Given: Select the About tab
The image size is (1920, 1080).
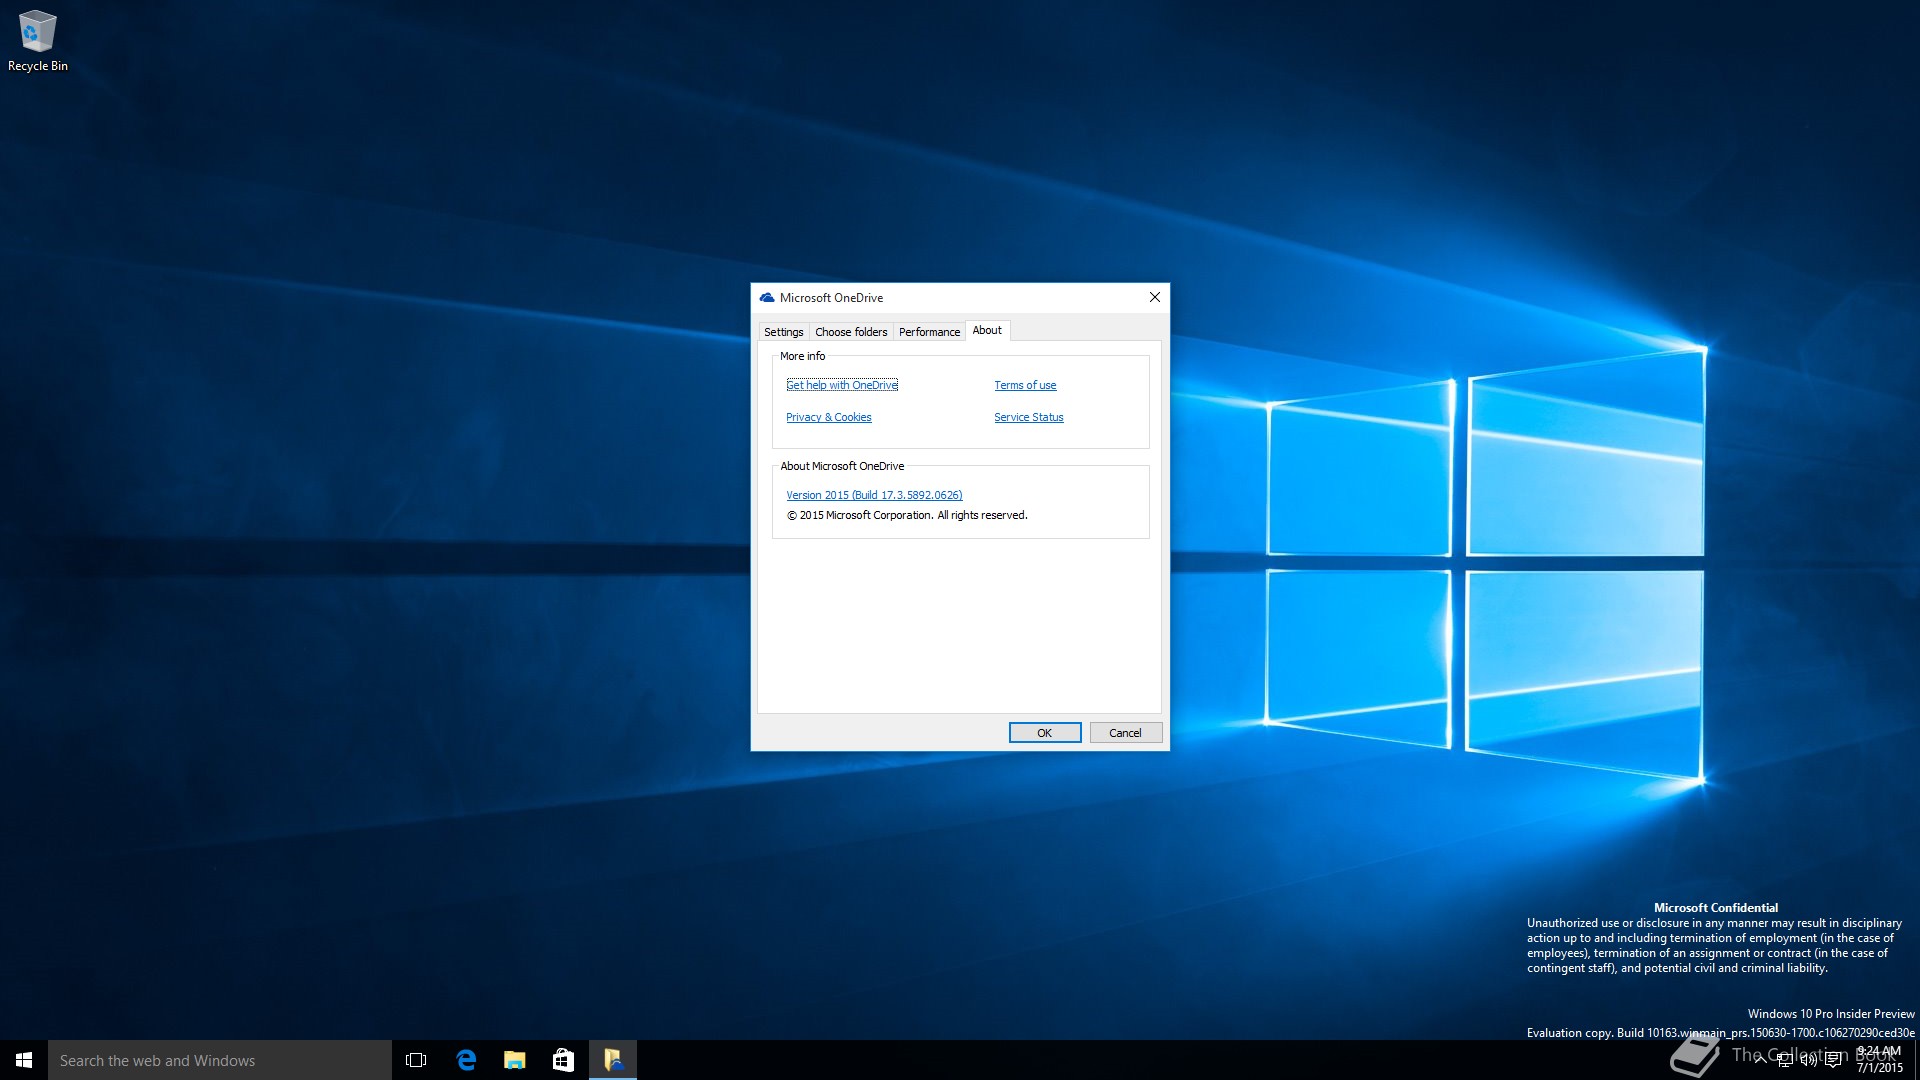Looking at the screenshot, I should pyautogui.click(x=987, y=330).
